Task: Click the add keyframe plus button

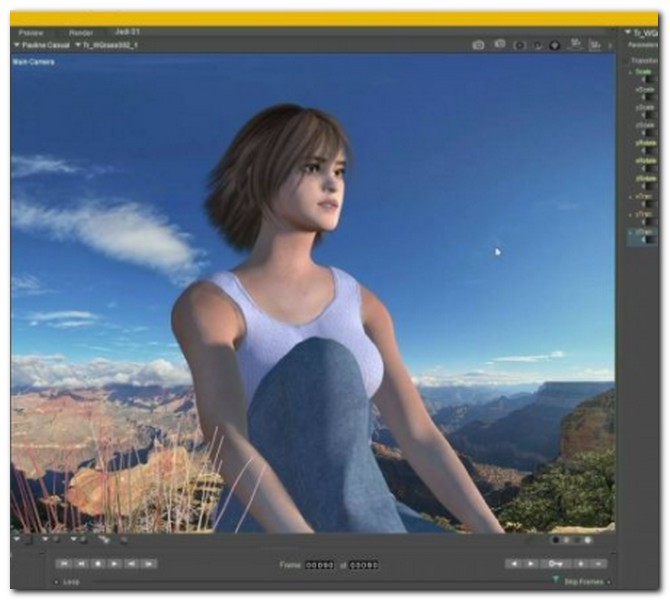Action: click(x=580, y=564)
